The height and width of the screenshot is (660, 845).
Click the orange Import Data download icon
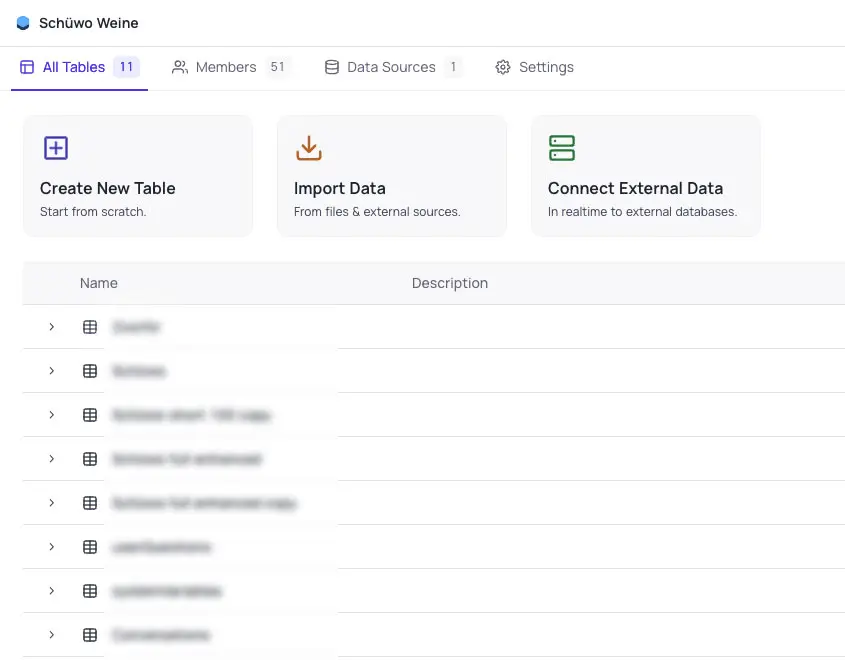[309, 148]
